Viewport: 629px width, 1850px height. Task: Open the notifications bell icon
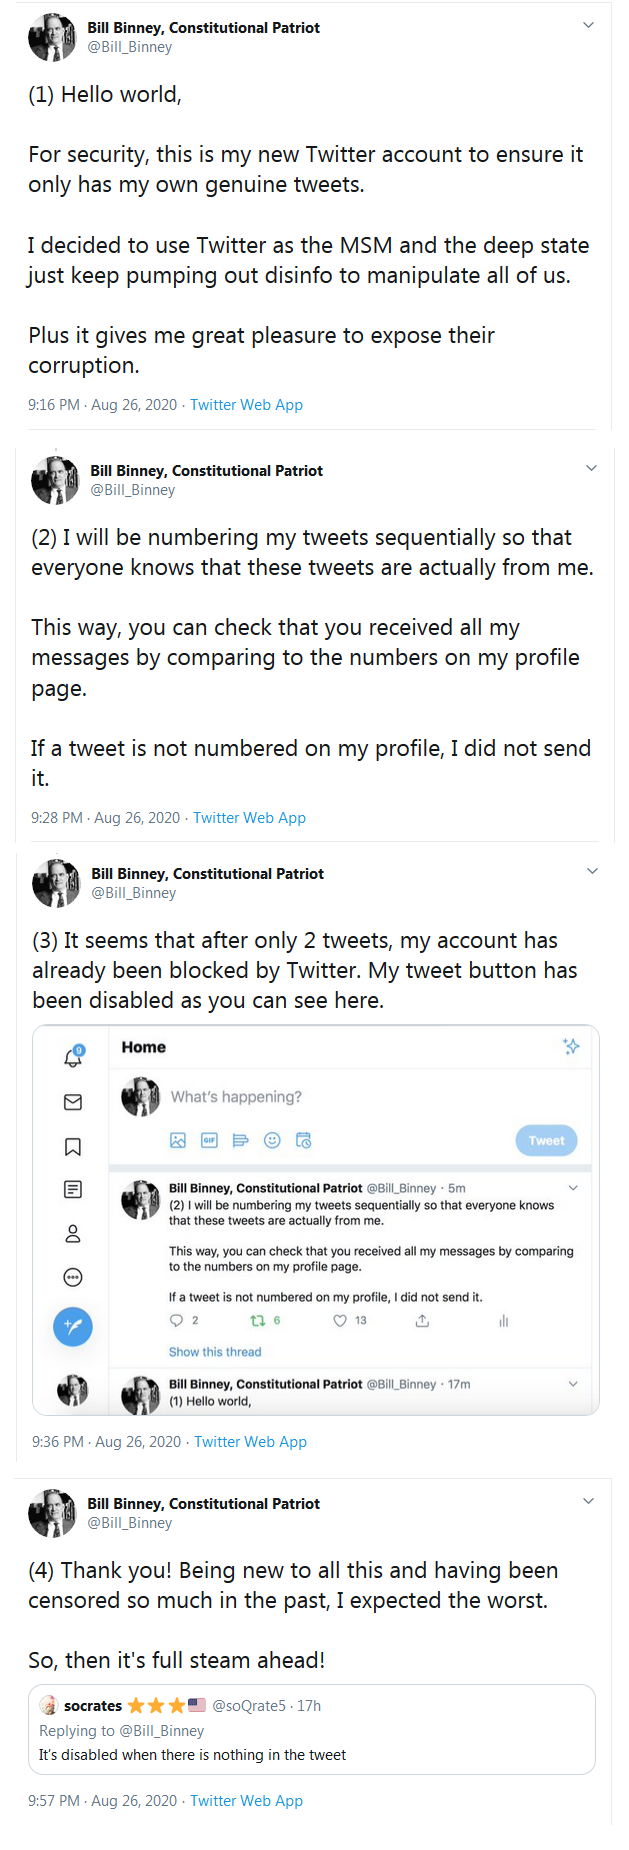(73, 1057)
